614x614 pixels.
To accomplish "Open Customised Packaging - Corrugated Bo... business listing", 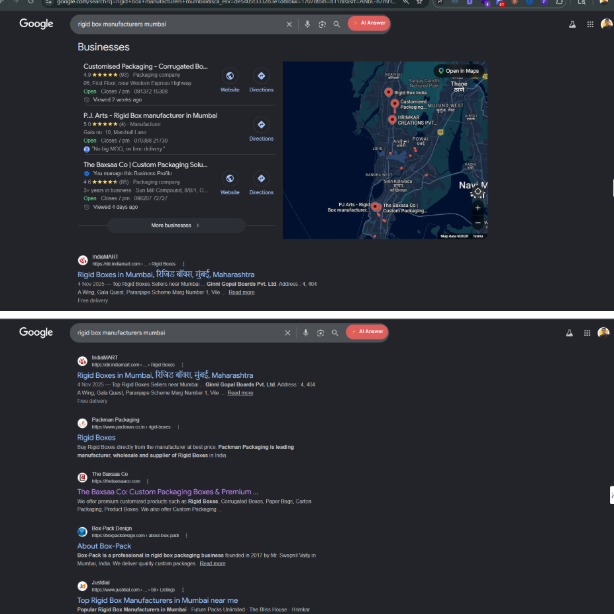I will point(146,67).
